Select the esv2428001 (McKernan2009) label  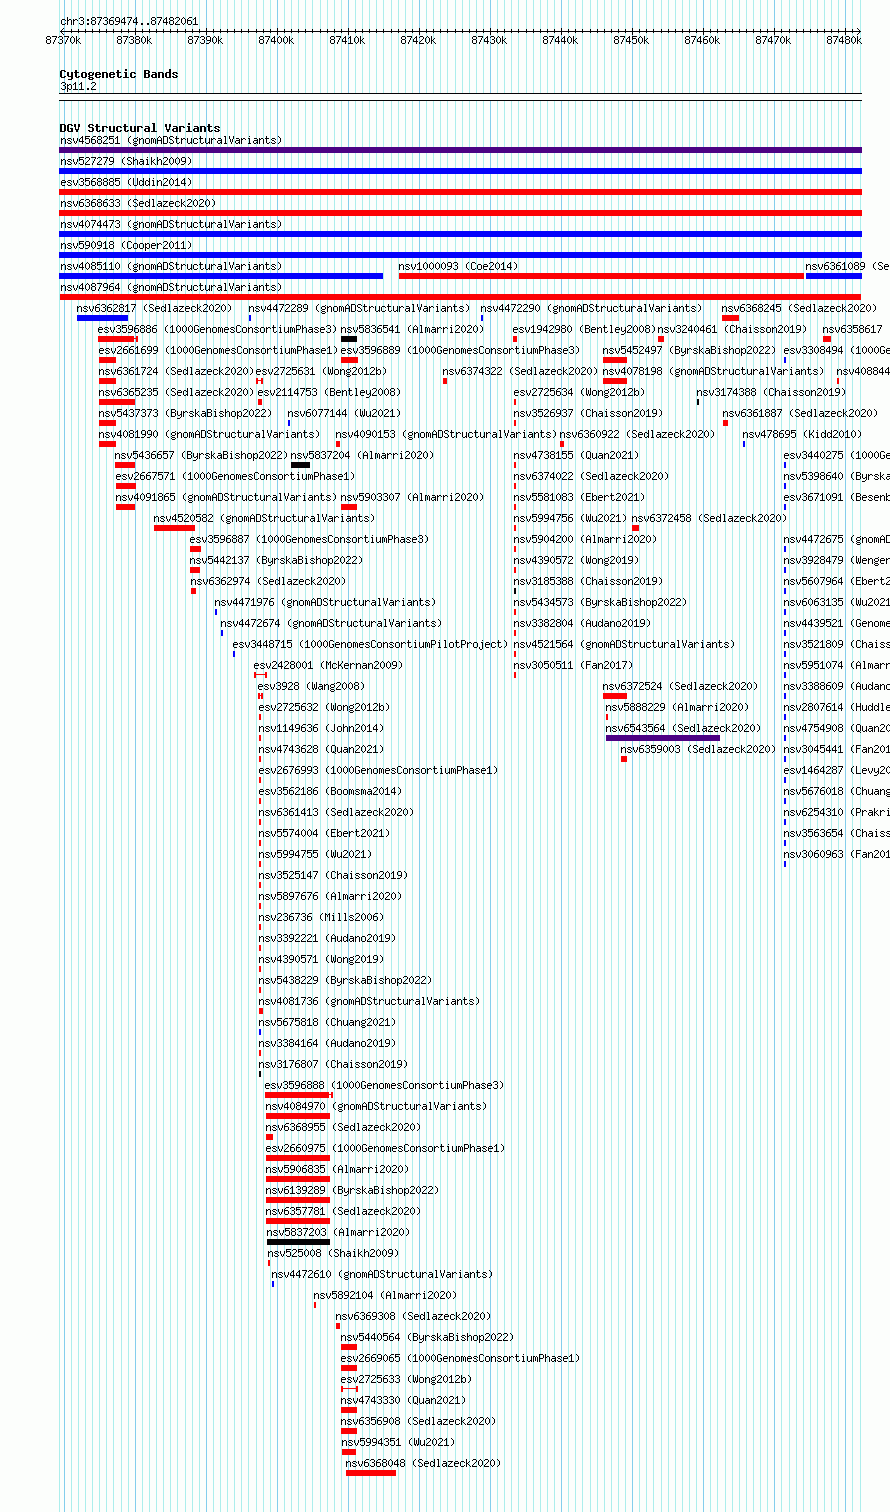click(x=328, y=665)
